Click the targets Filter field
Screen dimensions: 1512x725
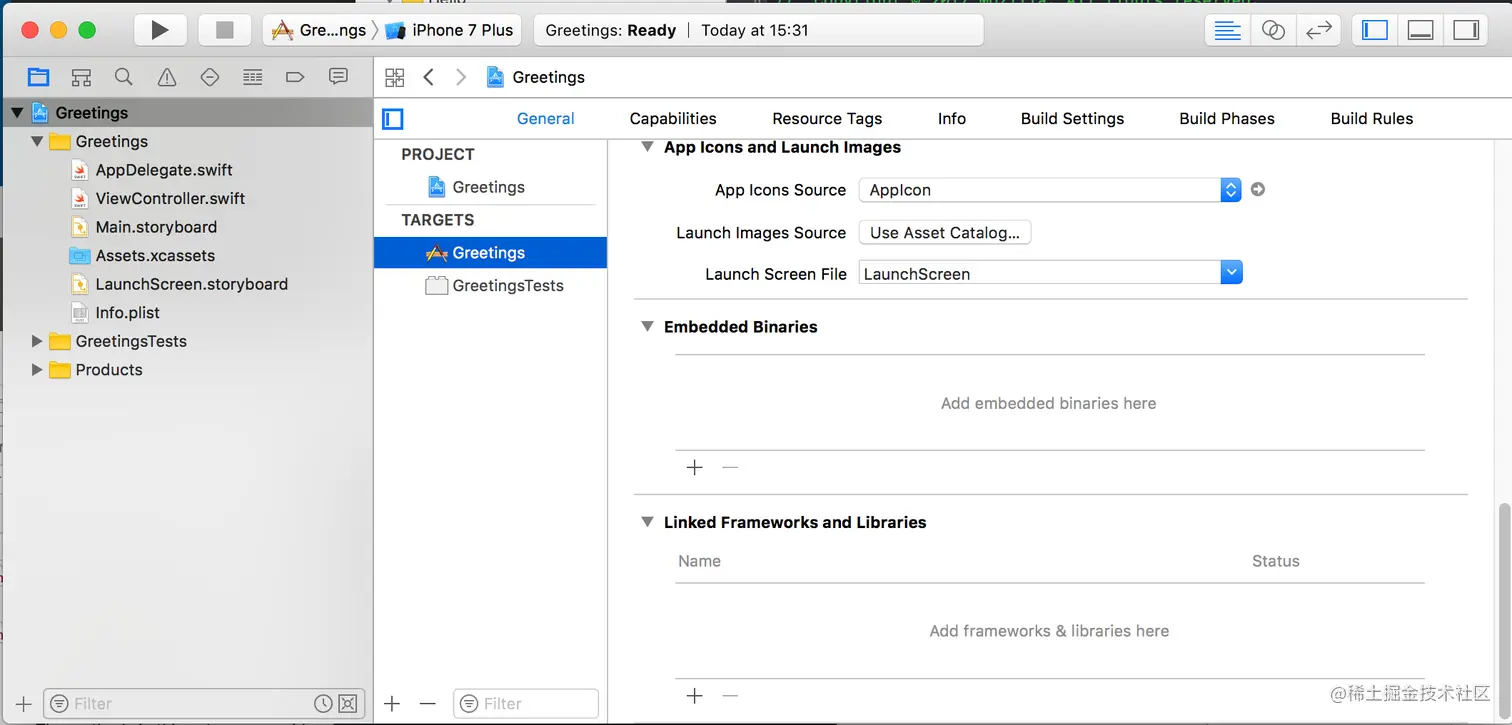(526, 703)
